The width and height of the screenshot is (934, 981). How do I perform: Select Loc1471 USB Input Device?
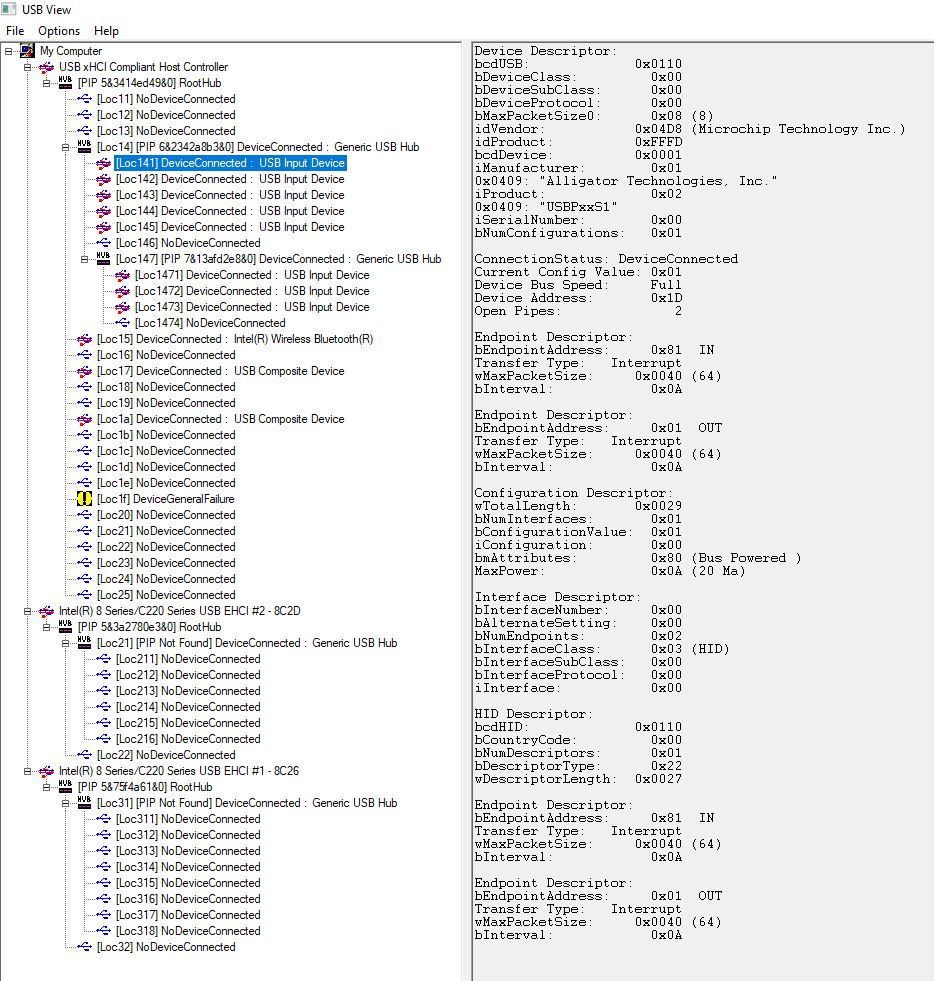[252, 275]
